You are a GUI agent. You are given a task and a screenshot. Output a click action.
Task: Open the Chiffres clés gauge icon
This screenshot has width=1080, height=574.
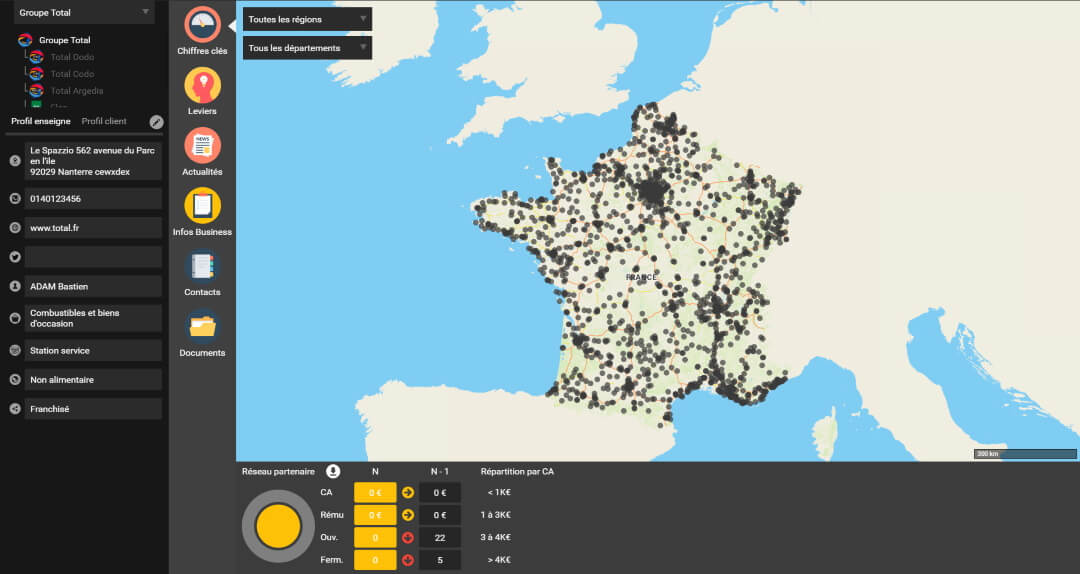pos(202,24)
